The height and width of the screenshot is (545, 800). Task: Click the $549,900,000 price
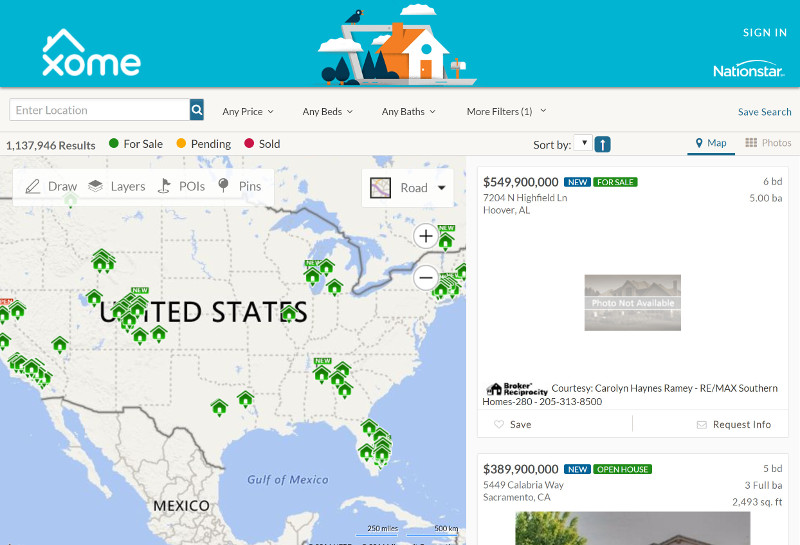(520, 182)
